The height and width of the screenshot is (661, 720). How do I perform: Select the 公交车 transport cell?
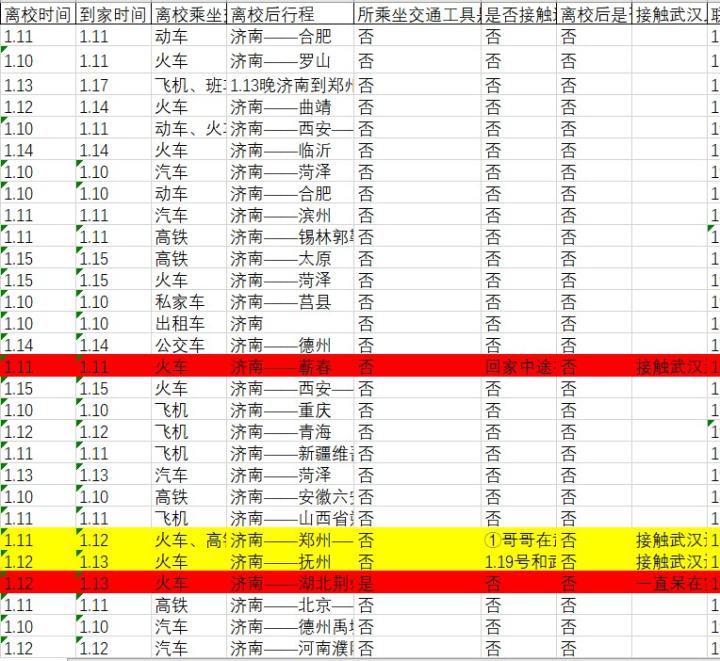[x=188, y=345]
